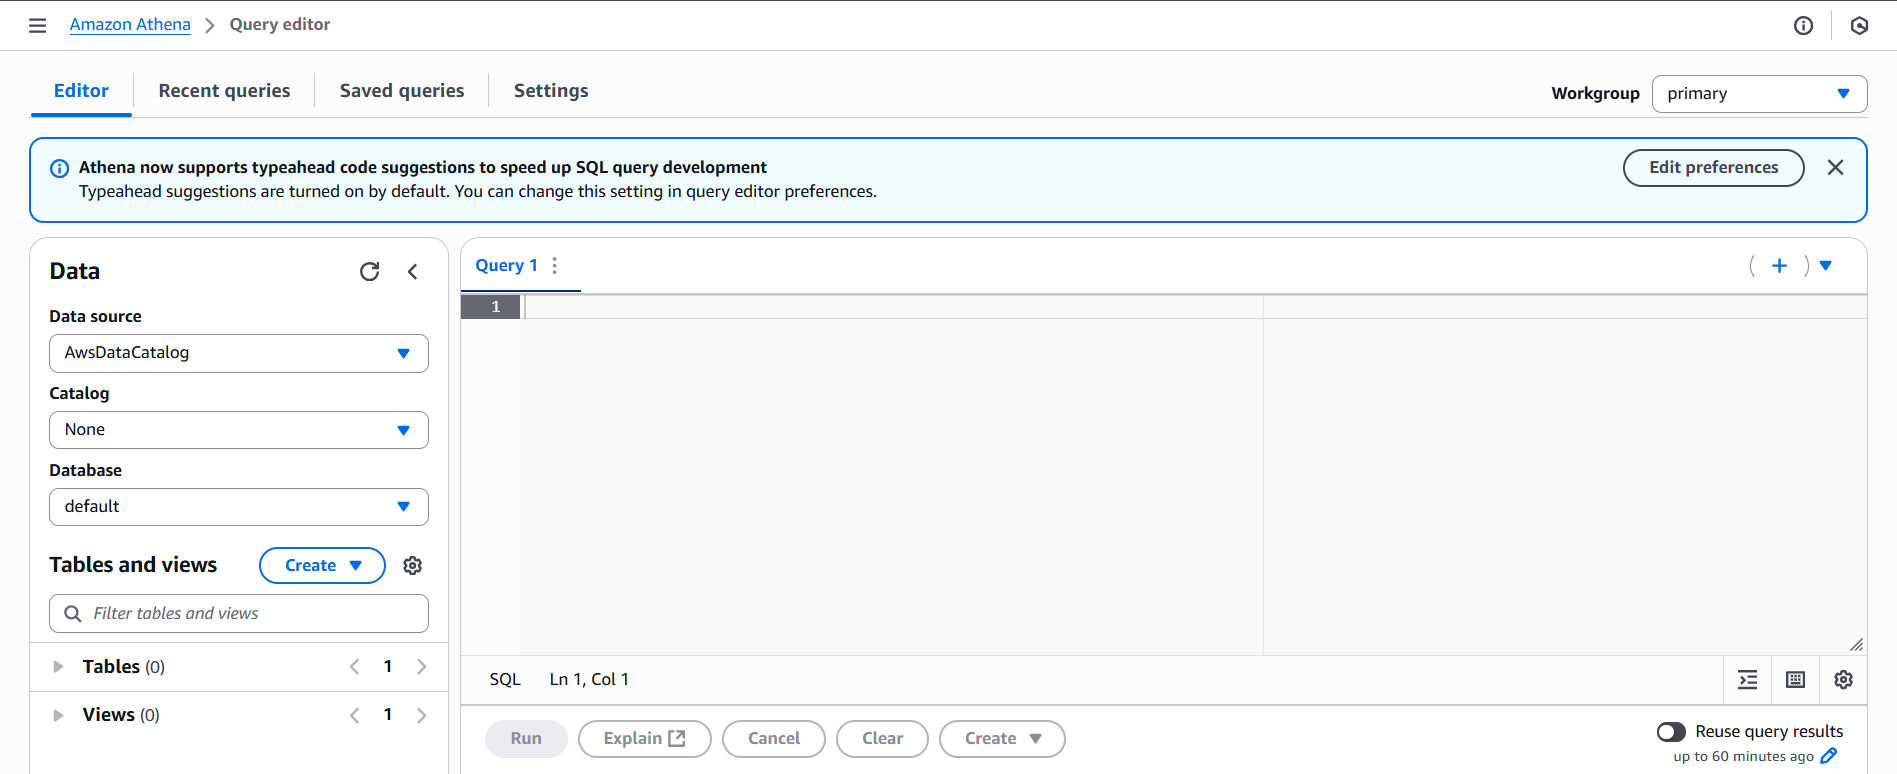Screen dimensions: 1897x774
Task: Select the Query 1 tab
Action: [x=506, y=265]
